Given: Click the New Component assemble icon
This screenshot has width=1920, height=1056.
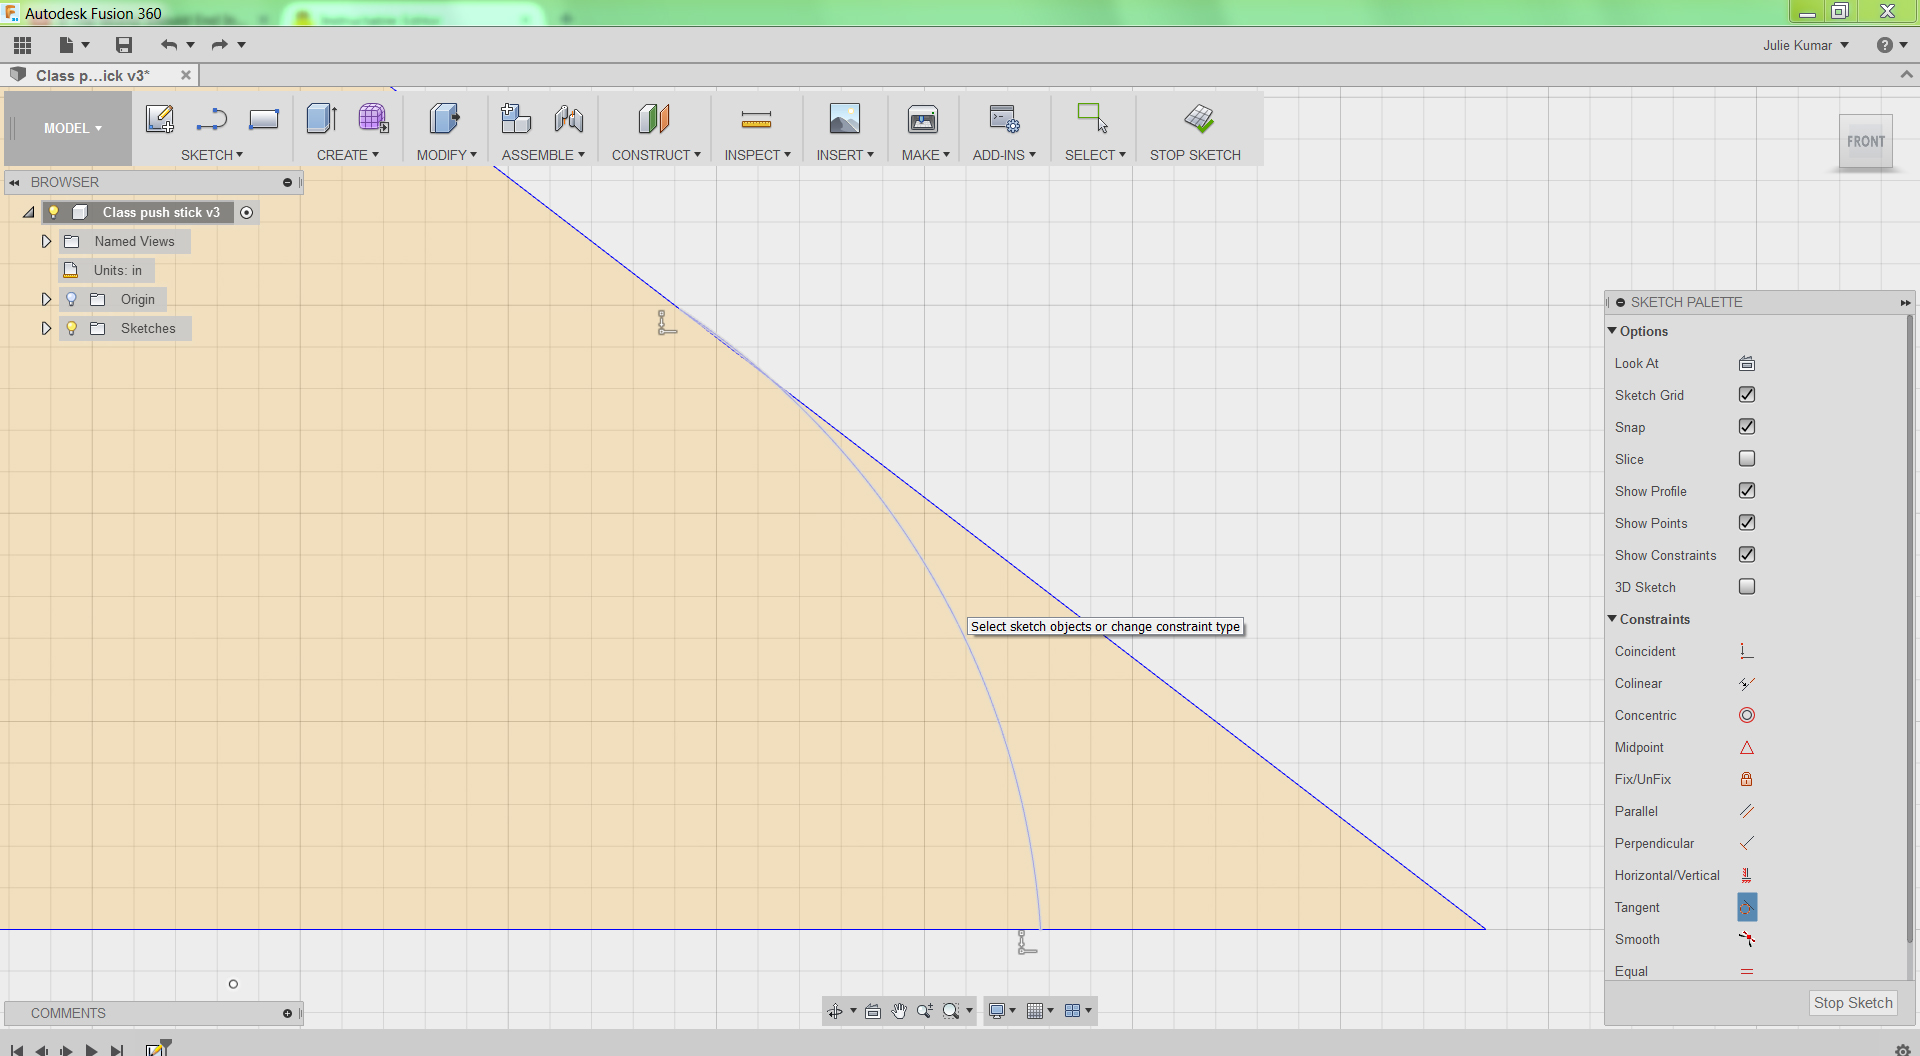Looking at the screenshot, I should coord(516,119).
